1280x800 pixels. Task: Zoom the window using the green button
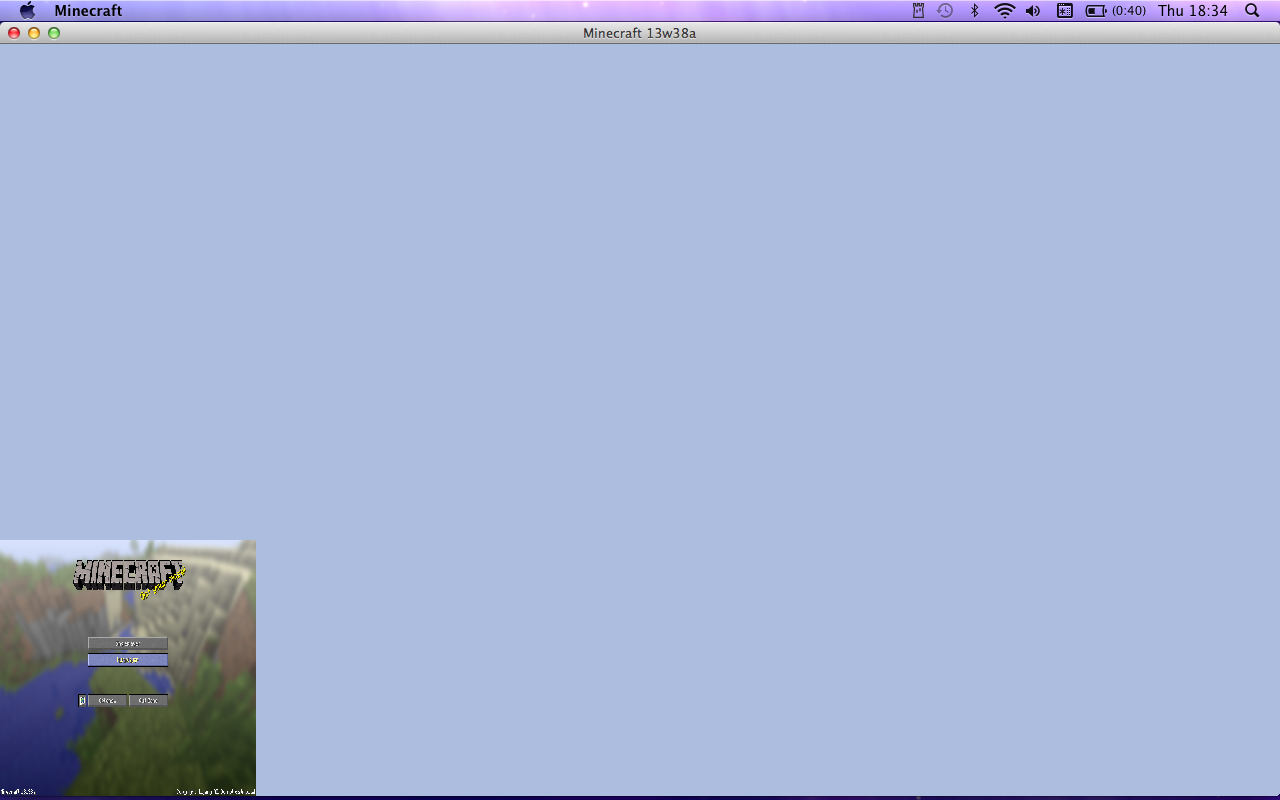54,33
